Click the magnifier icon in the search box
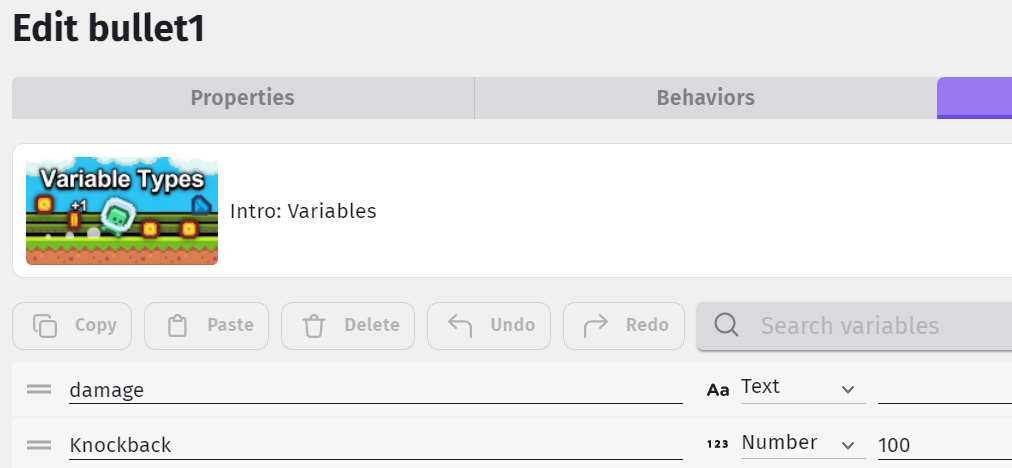Screen dimensions: 1012x468 click(727, 325)
